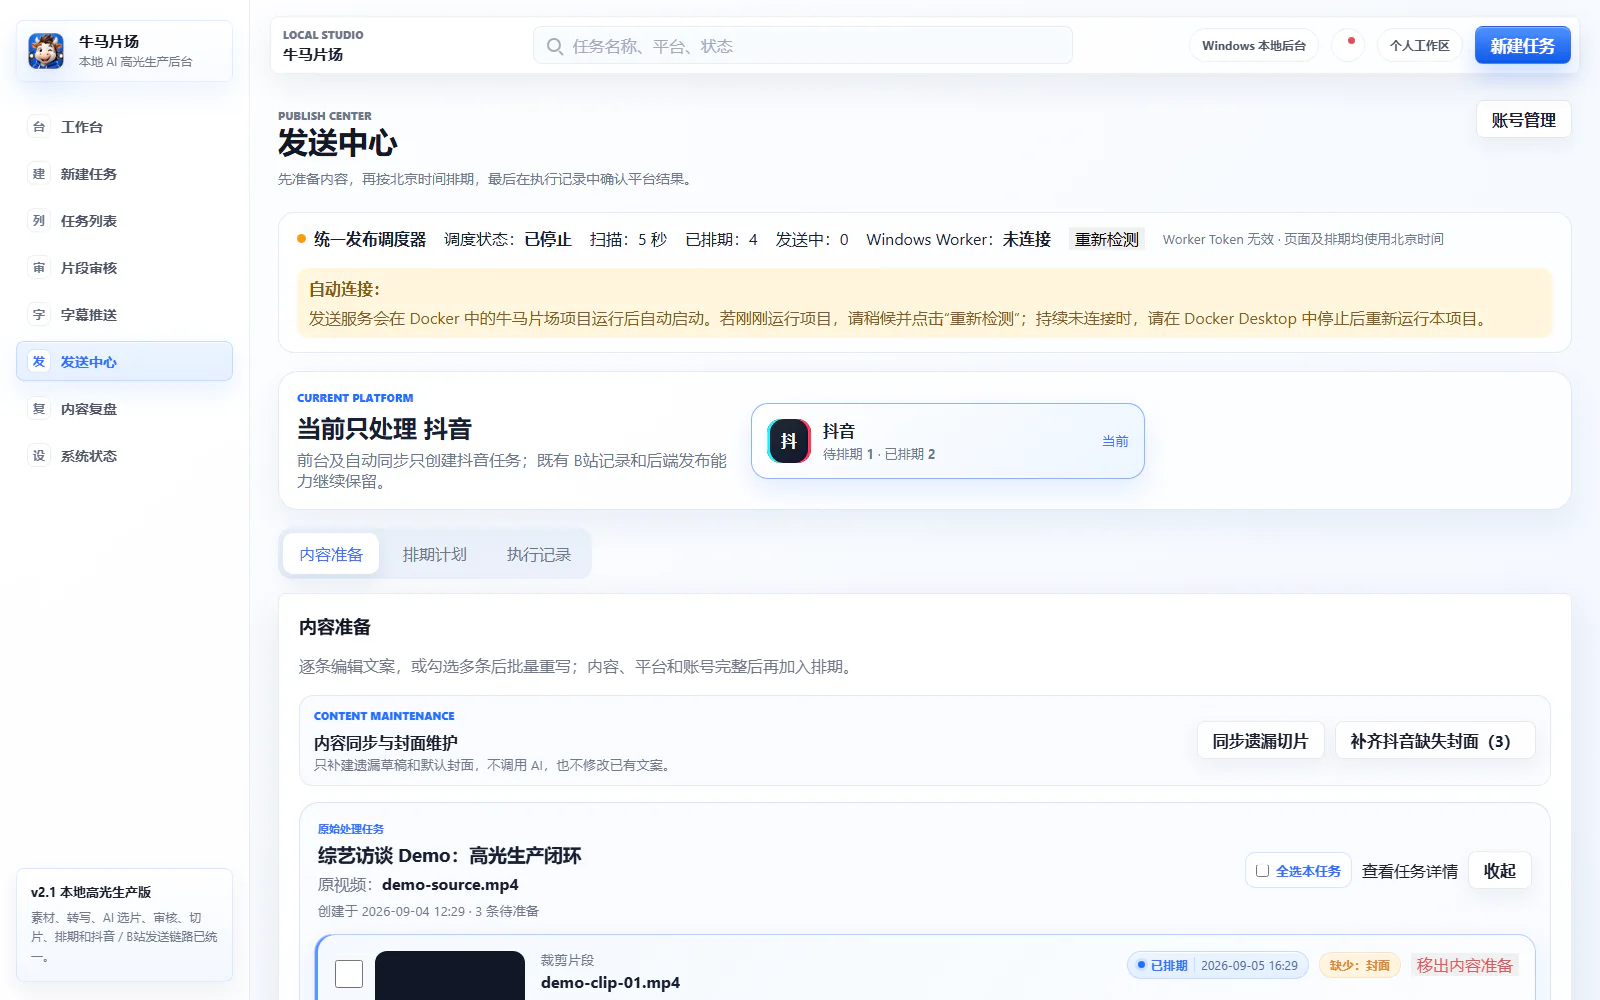Click the 缺少：封面 warning badge
Screen dimensions: 1600x1000
coord(1360,965)
